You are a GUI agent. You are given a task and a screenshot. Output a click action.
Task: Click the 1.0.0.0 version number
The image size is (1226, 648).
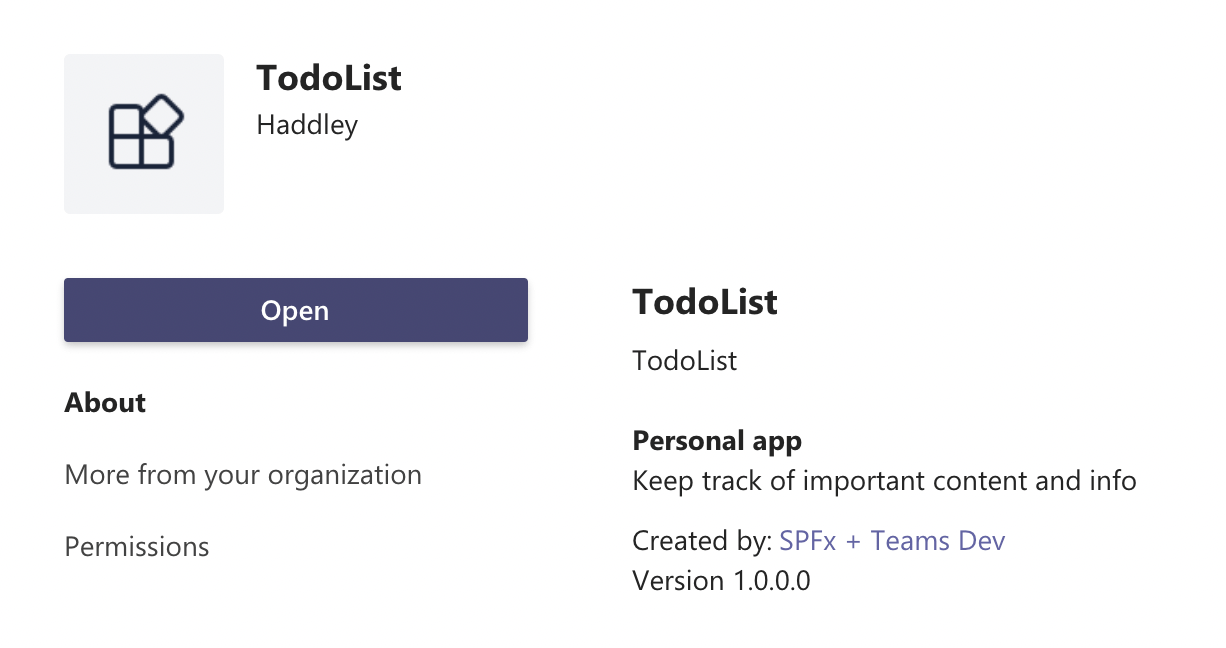coord(771,580)
